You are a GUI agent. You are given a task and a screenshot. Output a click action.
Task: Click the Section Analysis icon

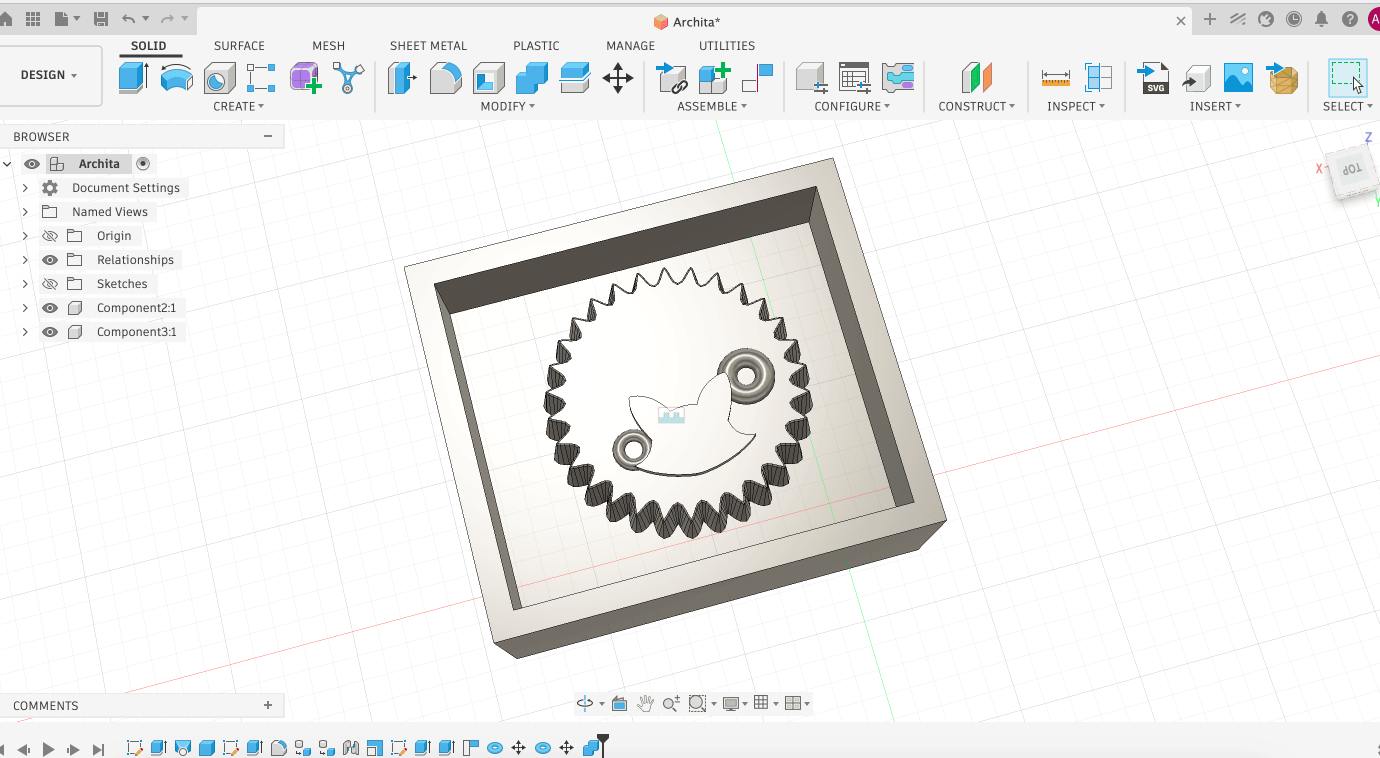[1098, 77]
